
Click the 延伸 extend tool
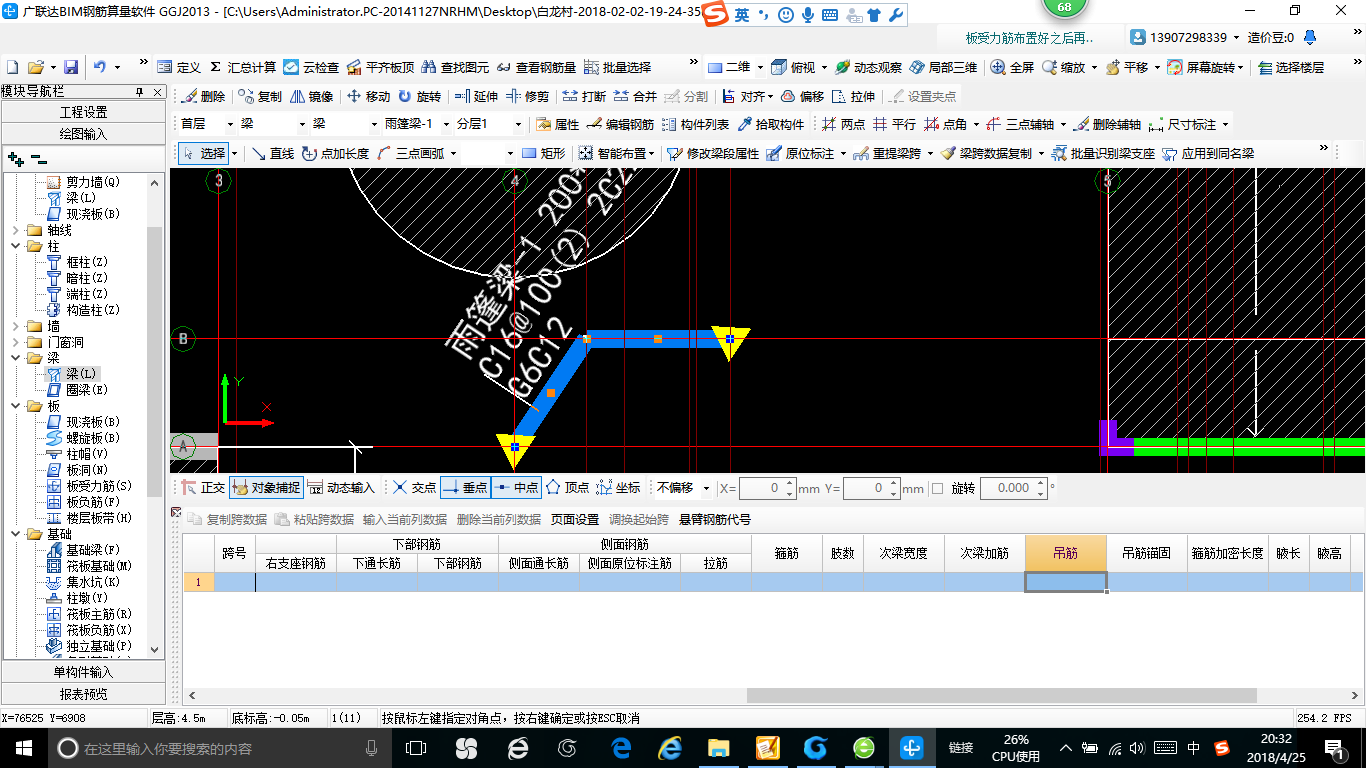click(476, 96)
